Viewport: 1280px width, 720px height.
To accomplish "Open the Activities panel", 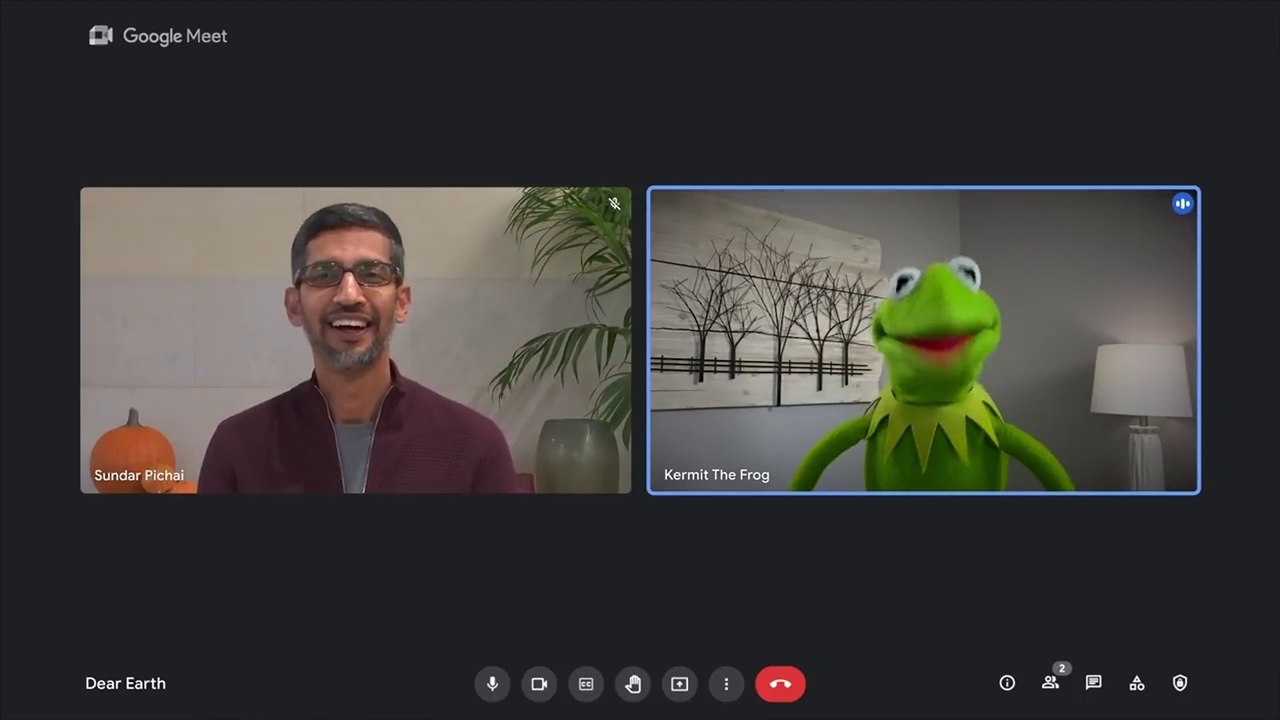I will [x=1137, y=683].
